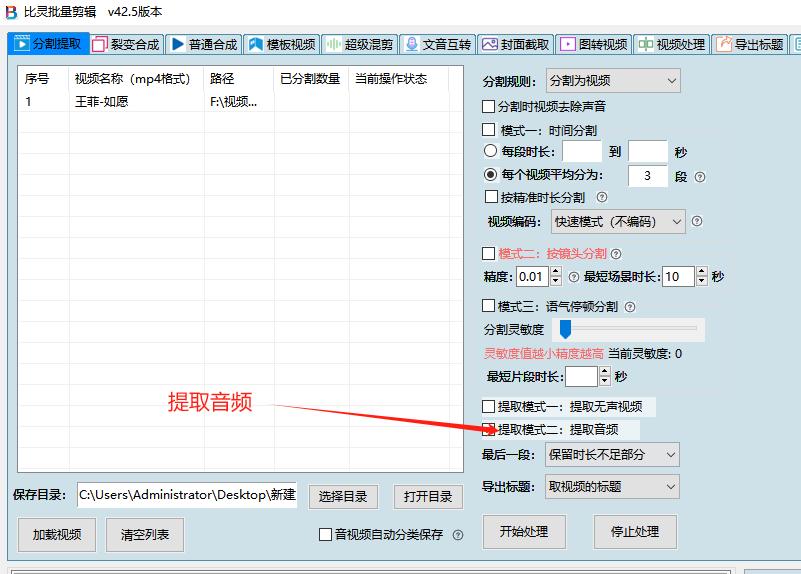Increase 最短场景时长 with up arrow
The image size is (801, 574).
point(702,272)
